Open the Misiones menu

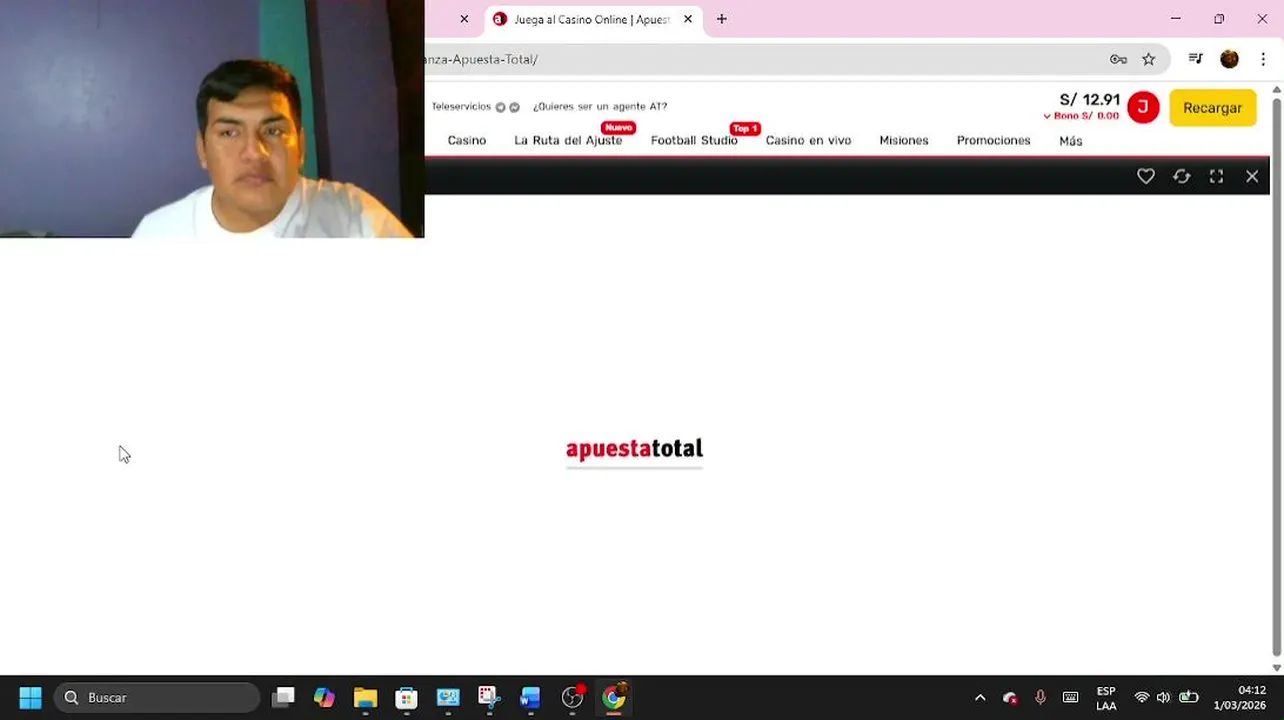coord(904,140)
